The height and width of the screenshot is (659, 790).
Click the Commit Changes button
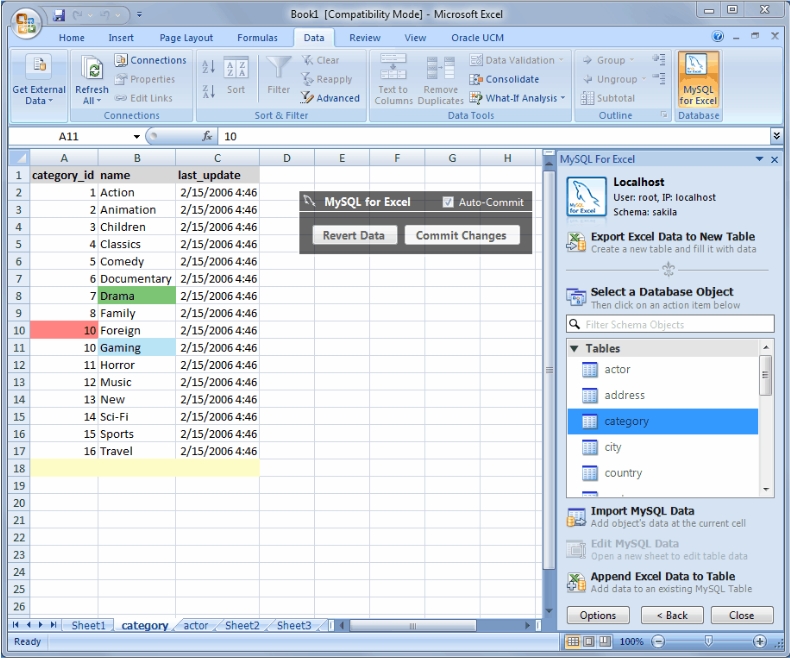pos(462,235)
